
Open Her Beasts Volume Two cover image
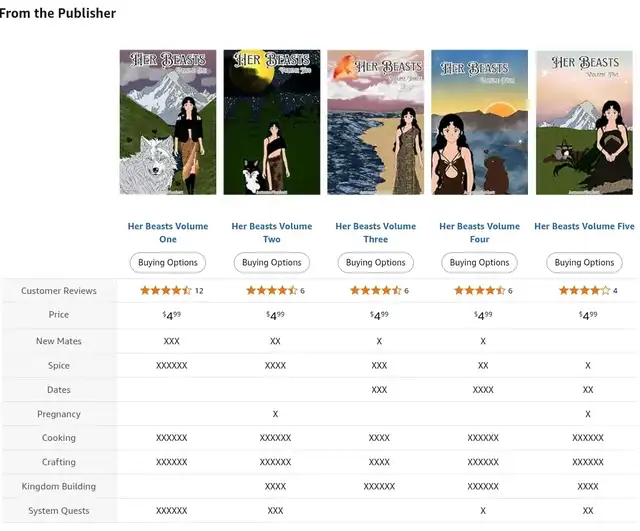click(272, 122)
